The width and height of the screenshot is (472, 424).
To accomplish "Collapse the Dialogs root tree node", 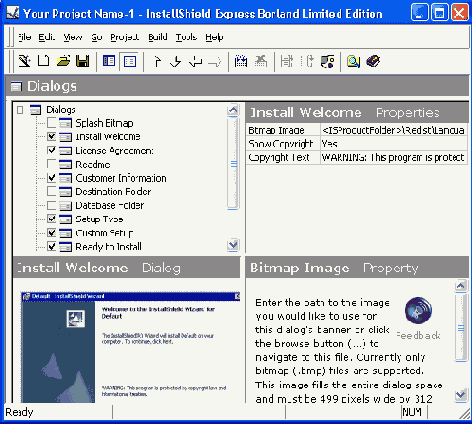I will click(x=20, y=110).
